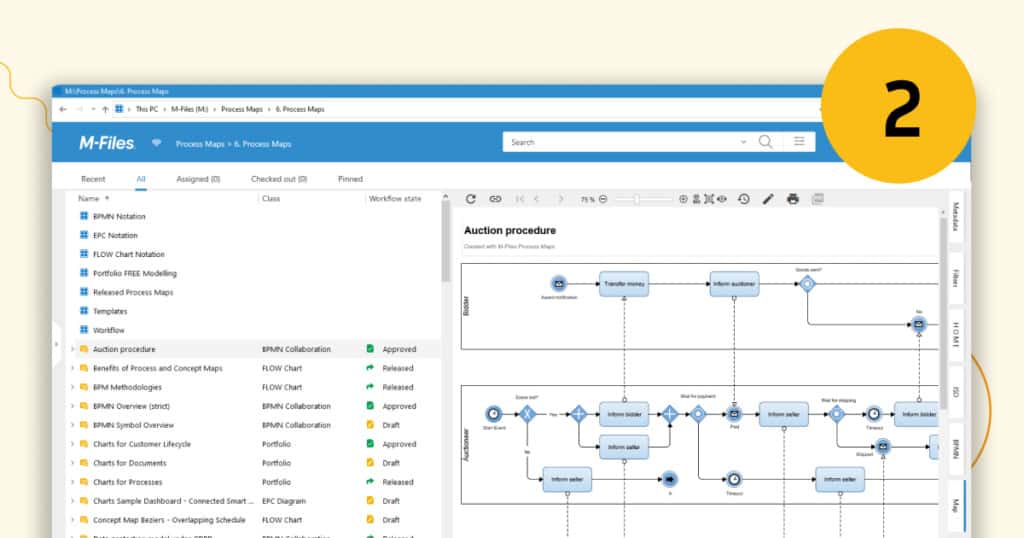Viewport: 1024px width, 538px height.
Task: Sort list by the Workflow state column
Action: (395, 198)
